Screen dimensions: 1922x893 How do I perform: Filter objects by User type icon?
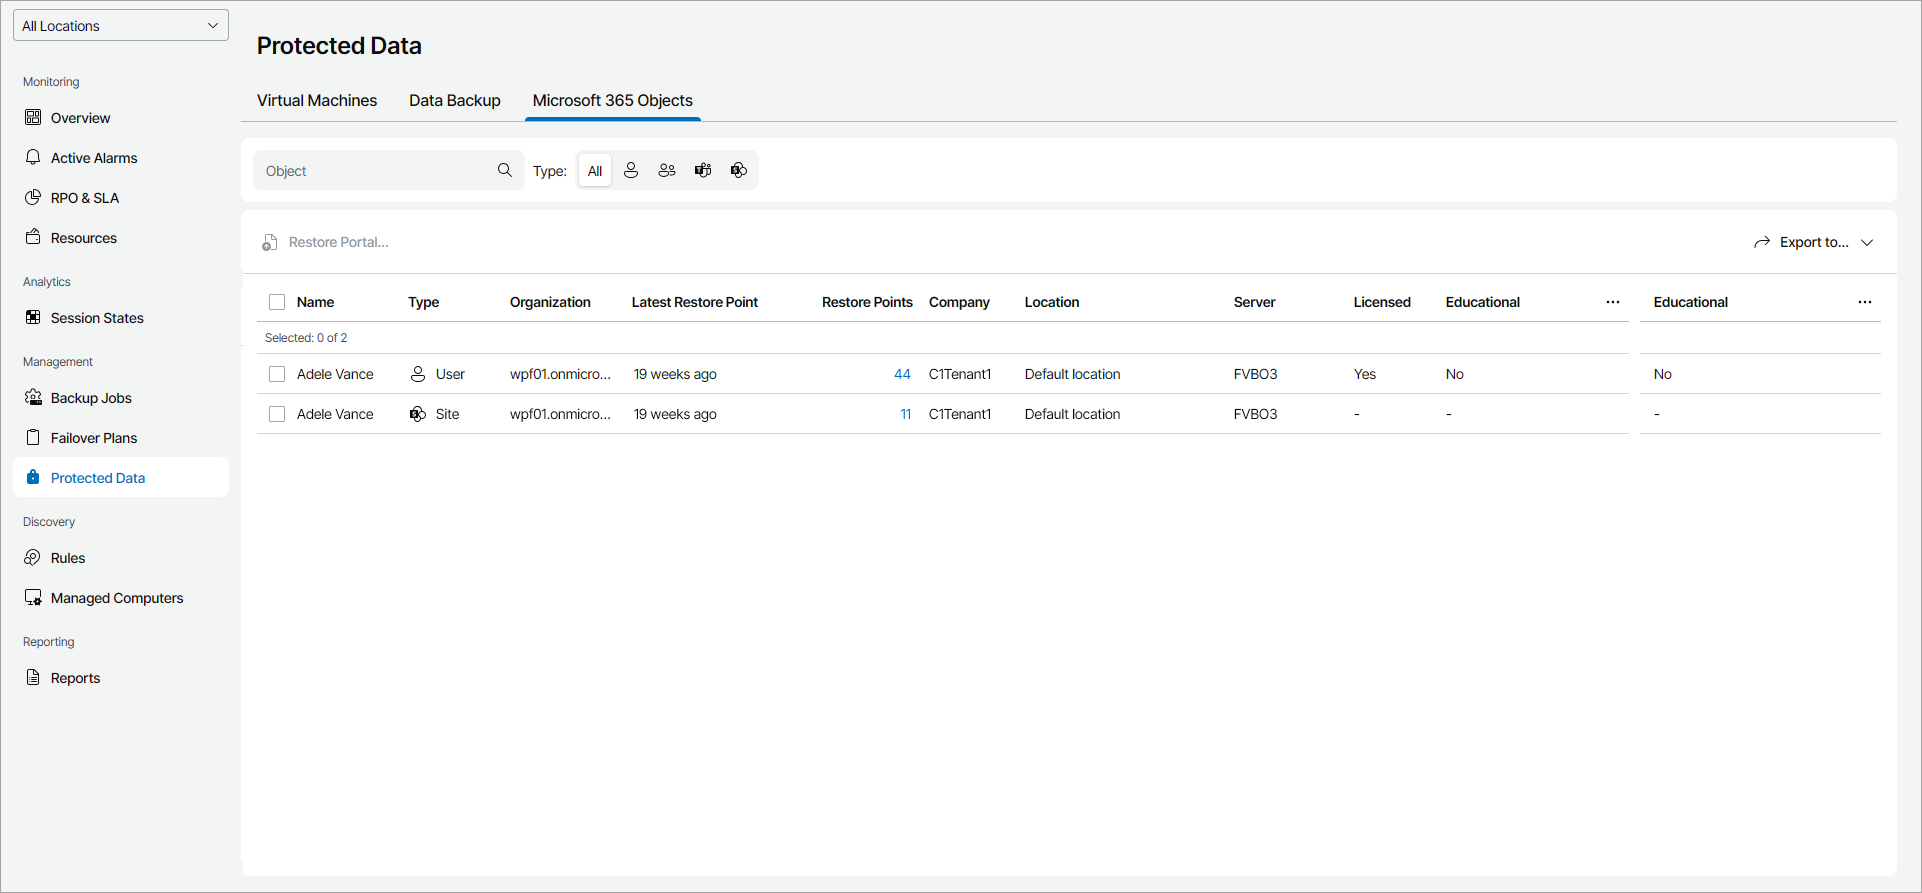point(631,171)
